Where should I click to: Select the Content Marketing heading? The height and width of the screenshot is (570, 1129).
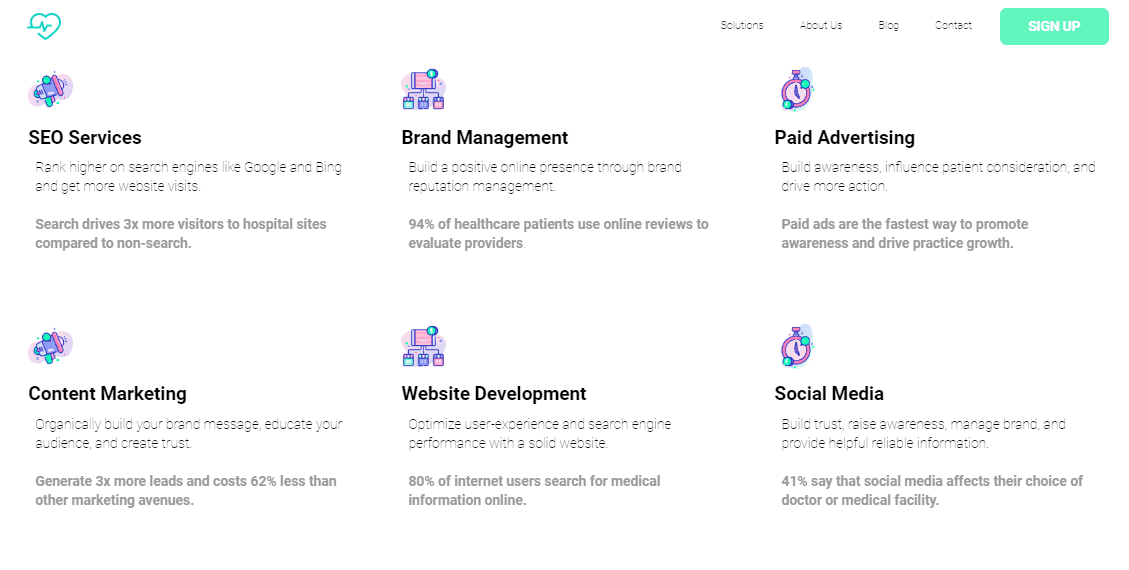point(107,394)
